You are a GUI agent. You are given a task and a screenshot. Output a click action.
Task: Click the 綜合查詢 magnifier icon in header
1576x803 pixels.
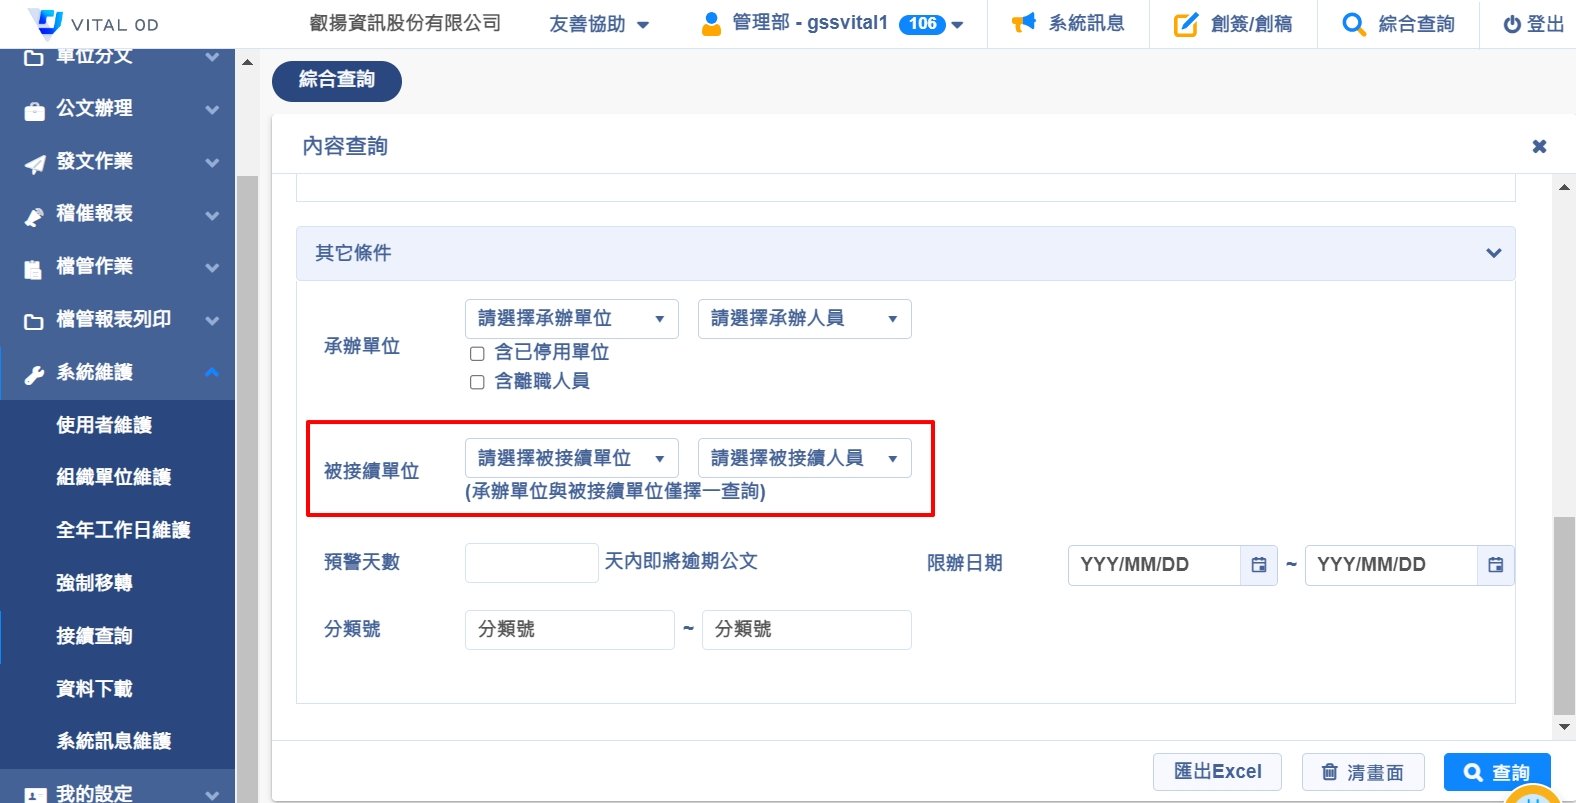[x=1353, y=24]
